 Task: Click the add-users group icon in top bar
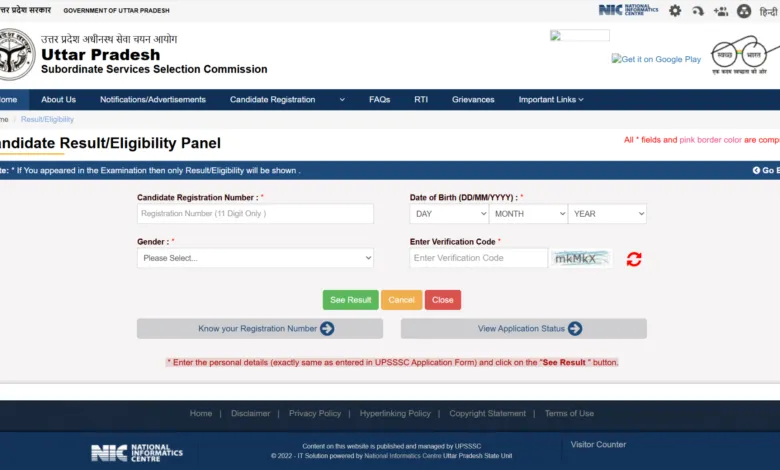tap(719, 11)
